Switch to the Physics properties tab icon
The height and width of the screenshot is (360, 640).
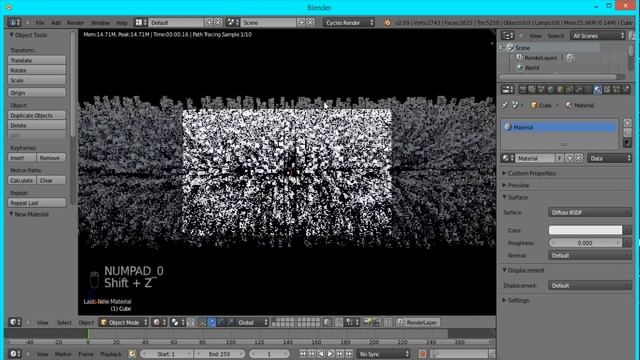click(x=626, y=89)
